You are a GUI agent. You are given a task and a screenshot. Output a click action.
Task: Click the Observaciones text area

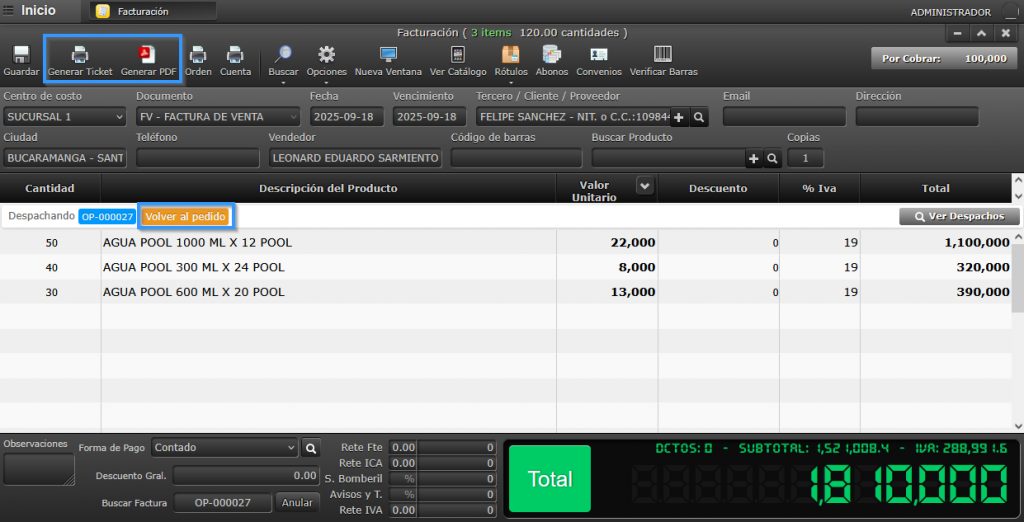click(x=38, y=469)
